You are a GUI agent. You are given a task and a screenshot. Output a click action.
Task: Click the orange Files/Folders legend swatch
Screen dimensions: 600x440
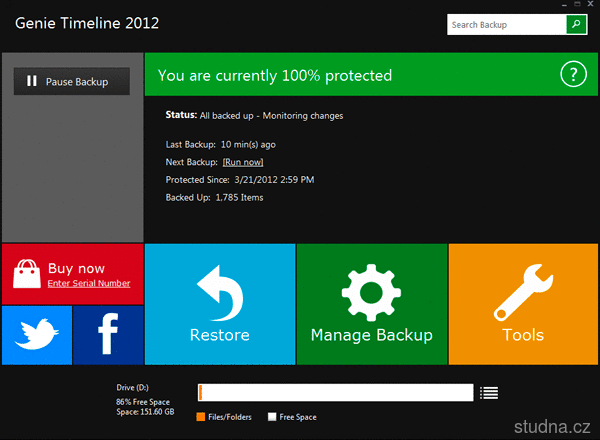coord(200,417)
